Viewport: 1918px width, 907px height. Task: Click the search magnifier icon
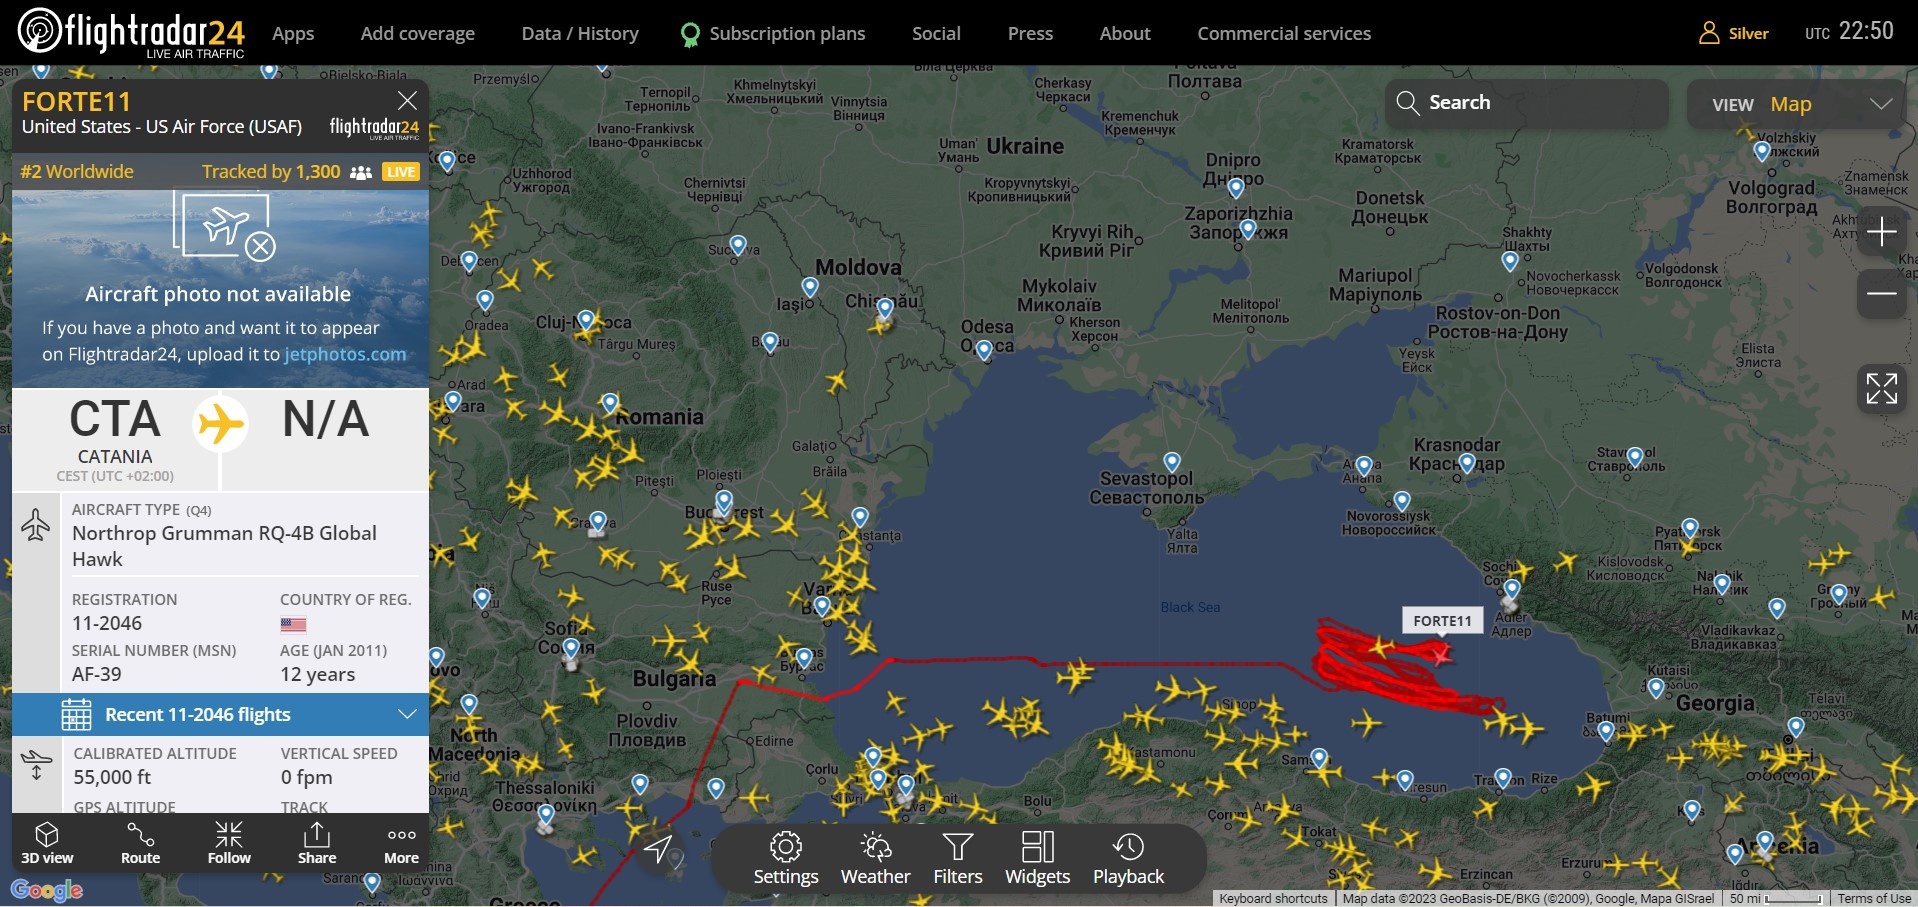1407,103
